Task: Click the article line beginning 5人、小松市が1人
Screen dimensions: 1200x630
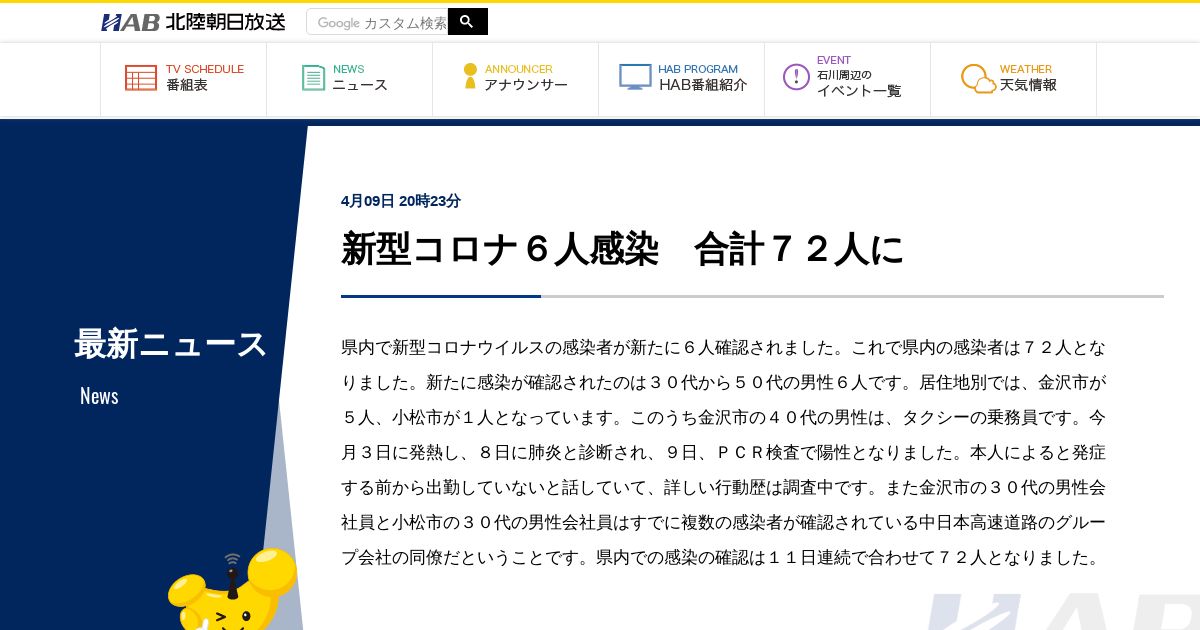Action: [x=724, y=418]
